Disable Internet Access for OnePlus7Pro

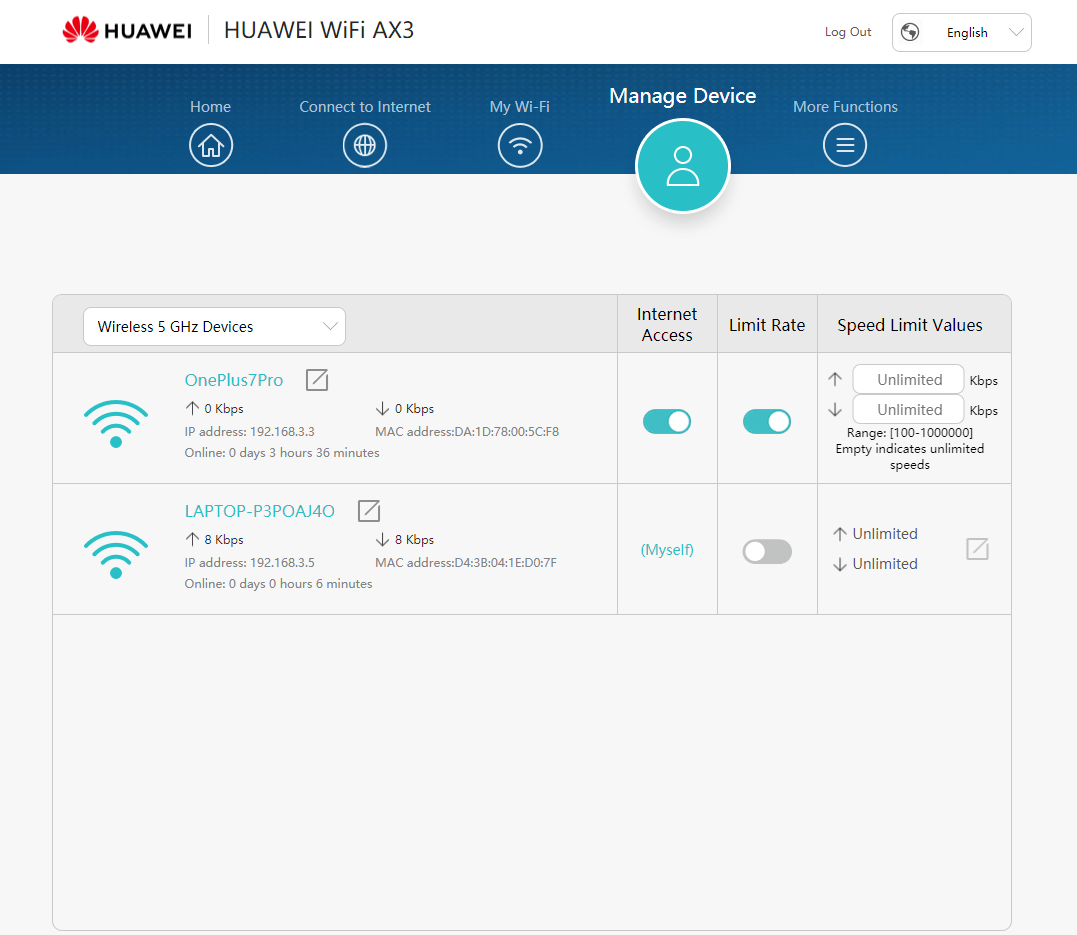tap(667, 421)
